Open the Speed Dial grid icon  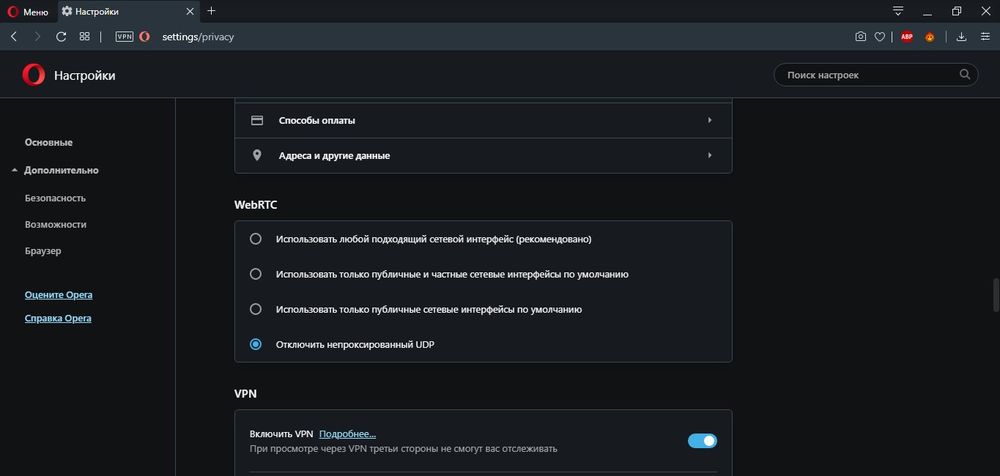(x=85, y=36)
